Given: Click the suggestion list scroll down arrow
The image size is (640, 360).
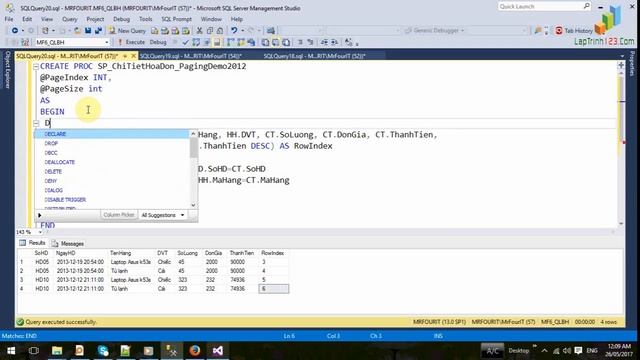Looking at the screenshot, I should click(x=193, y=205).
